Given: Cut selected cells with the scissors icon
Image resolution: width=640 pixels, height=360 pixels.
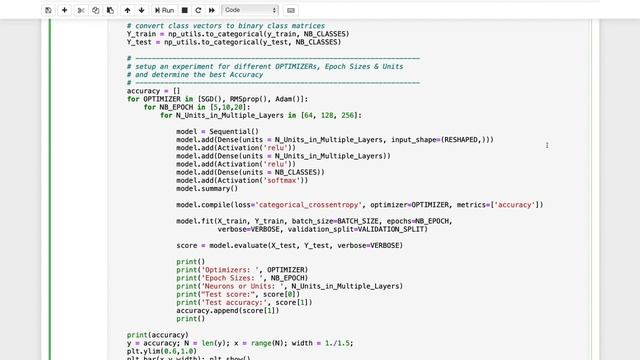Looking at the screenshot, I should click(81, 10).
